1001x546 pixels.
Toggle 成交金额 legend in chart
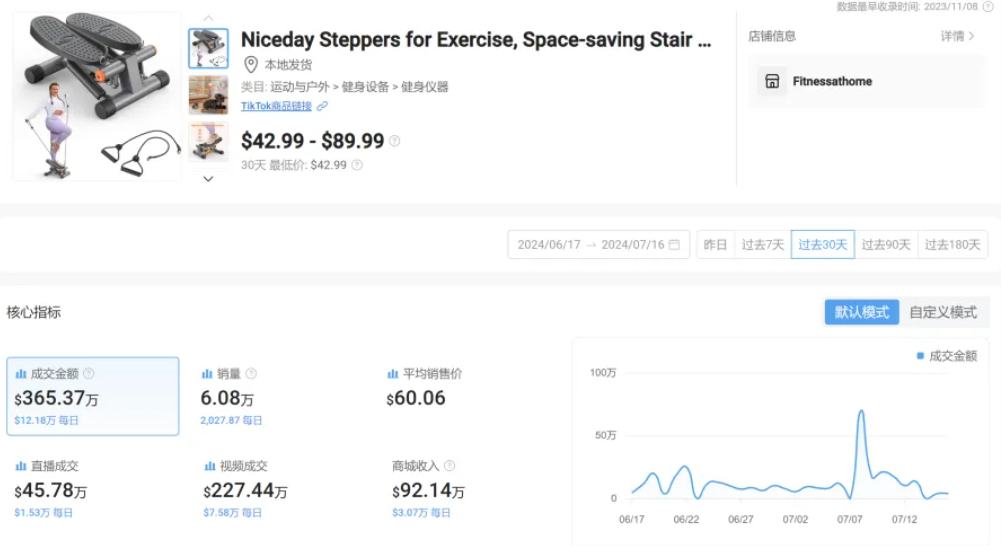[946, 355]
